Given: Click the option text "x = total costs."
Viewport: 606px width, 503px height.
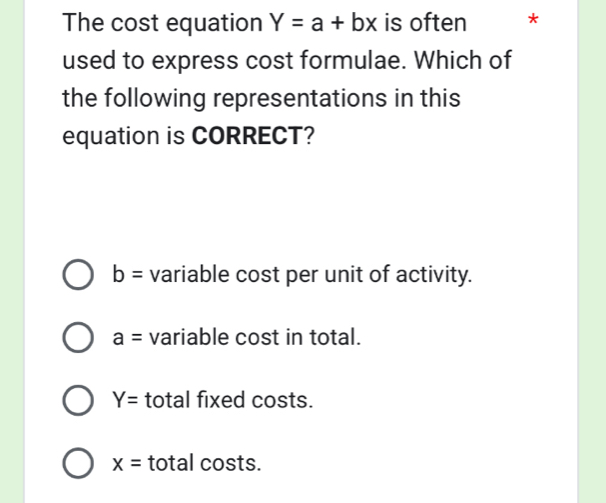Looking at the screenshot, I should point(188,464).
